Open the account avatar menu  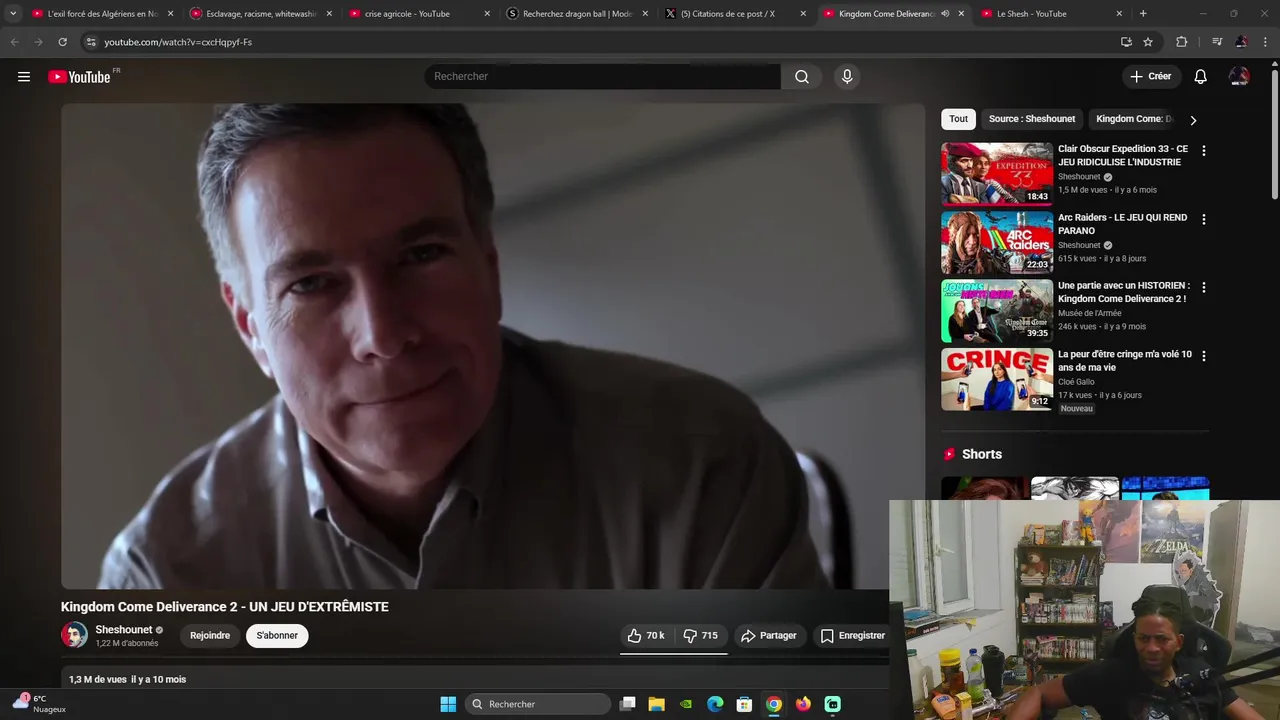1239,77
